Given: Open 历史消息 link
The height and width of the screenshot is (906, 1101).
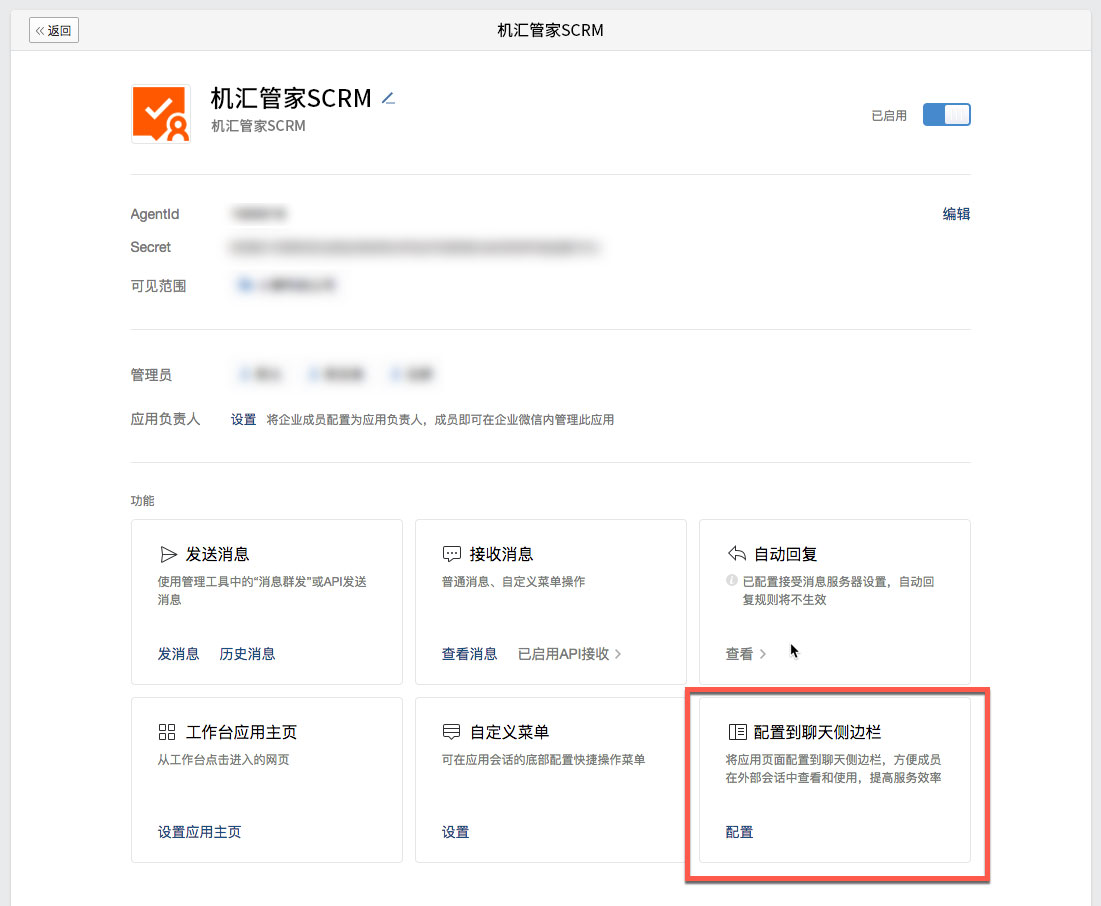Looking at the screenshot, I should click(247, 654).
